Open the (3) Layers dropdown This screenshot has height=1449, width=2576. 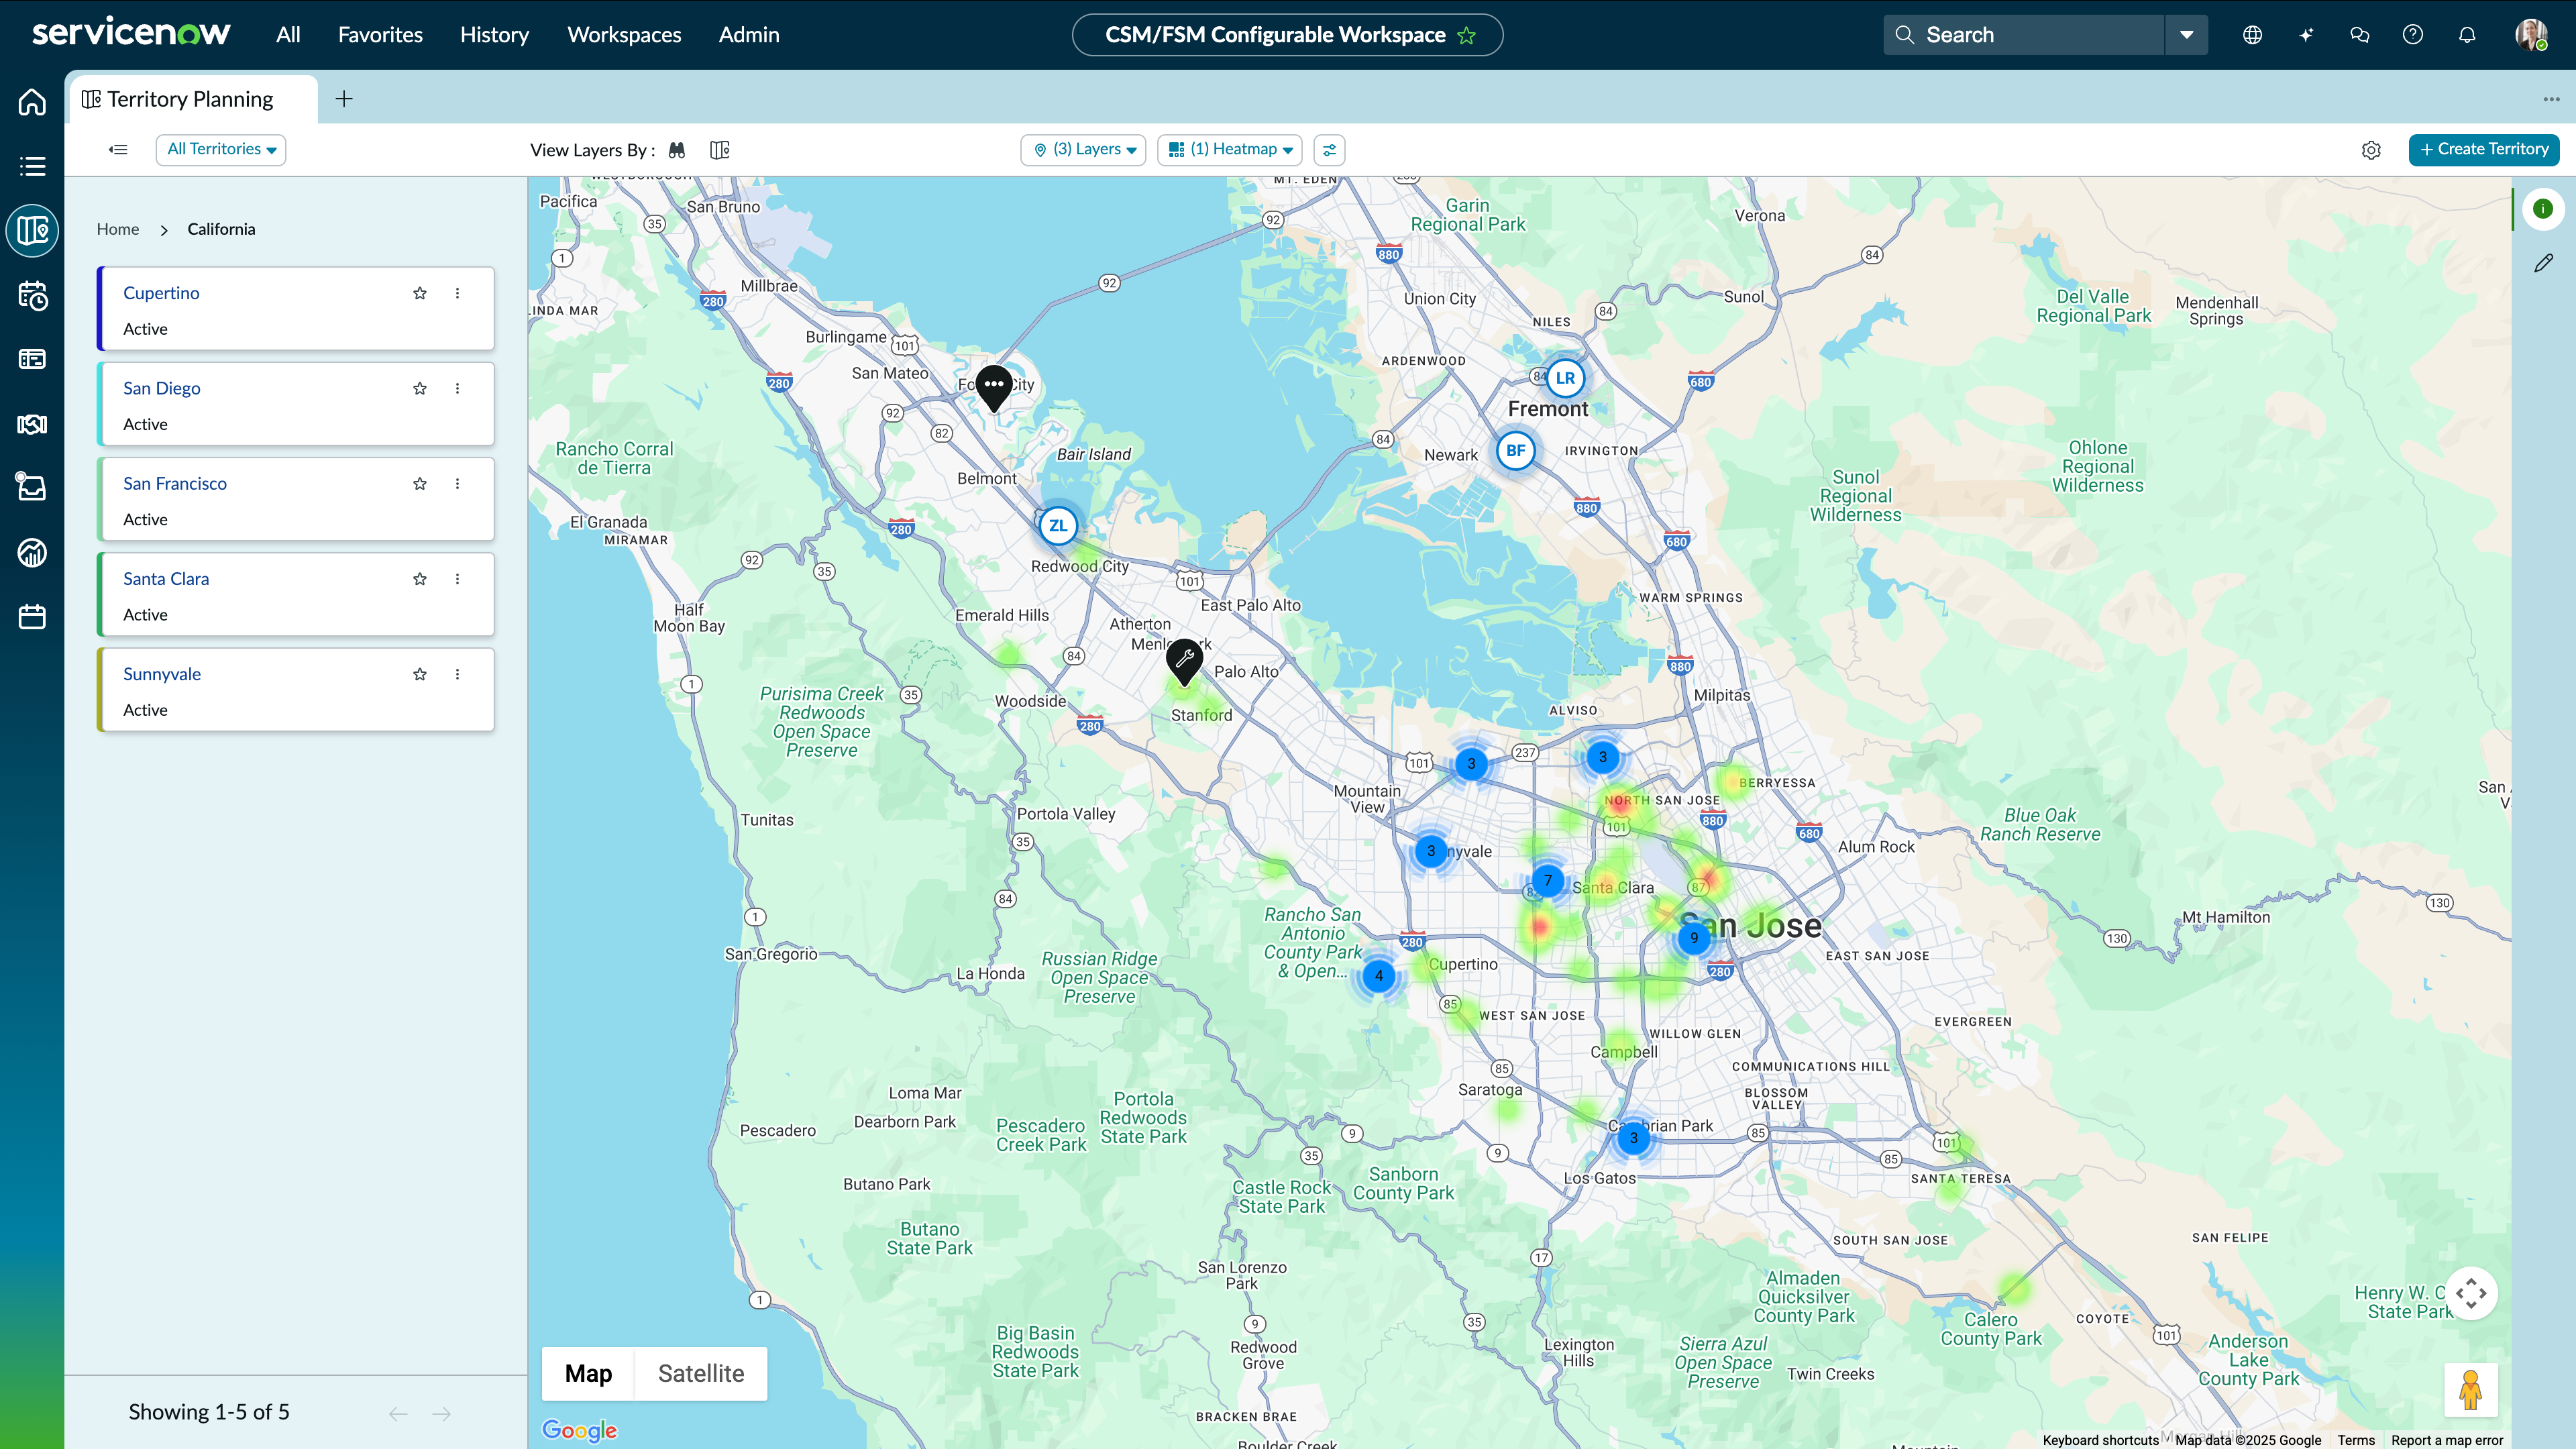coord(1084,149)
